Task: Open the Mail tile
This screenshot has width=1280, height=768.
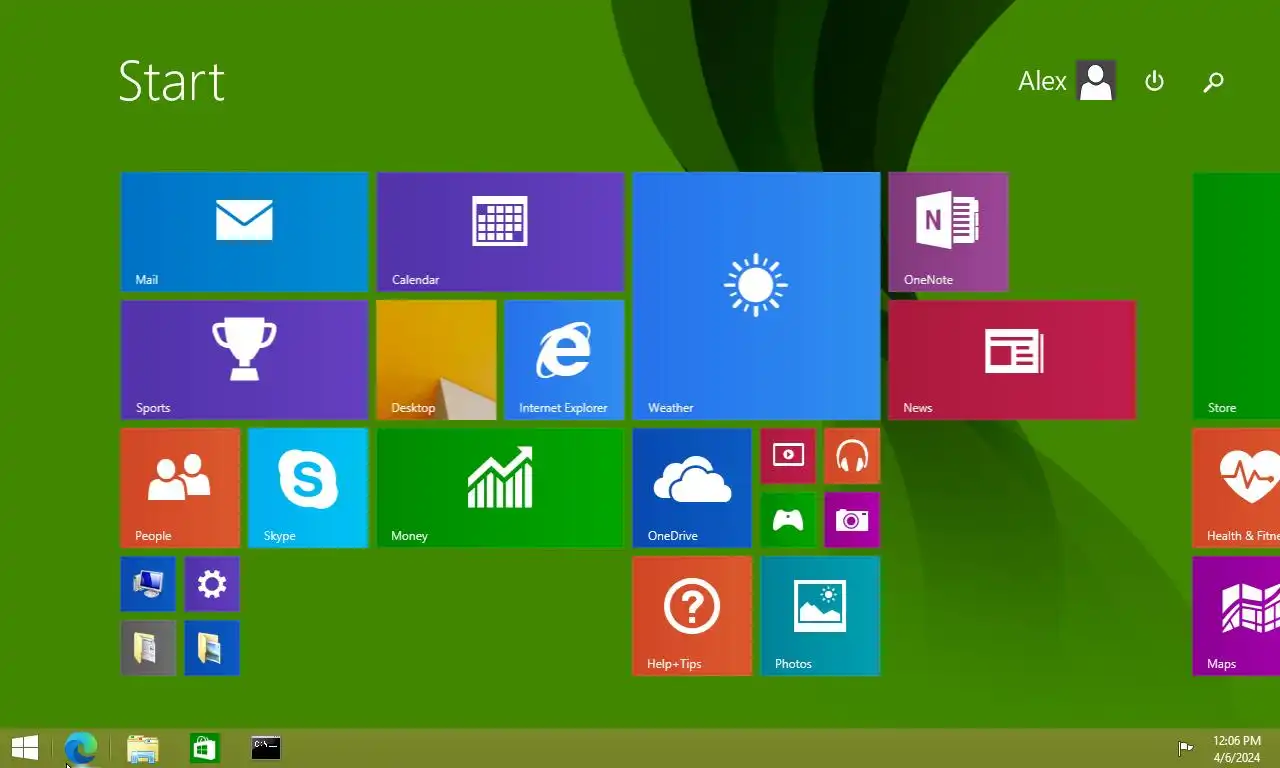Action: pyautogui.click(x=244, y=232)
